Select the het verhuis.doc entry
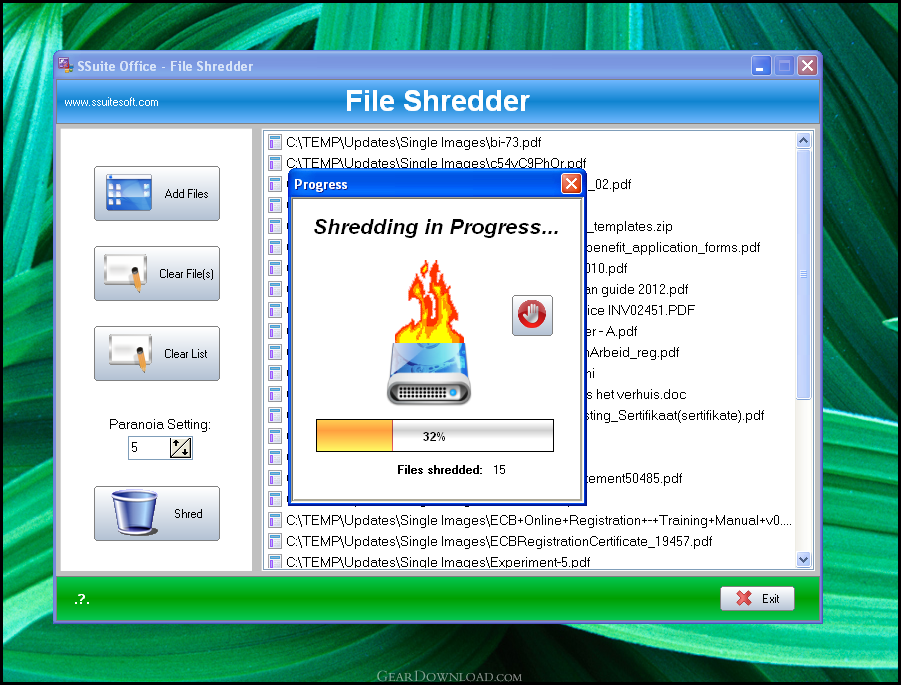The height and width of the screenshot is (685, 901). (x=636, y=395)
